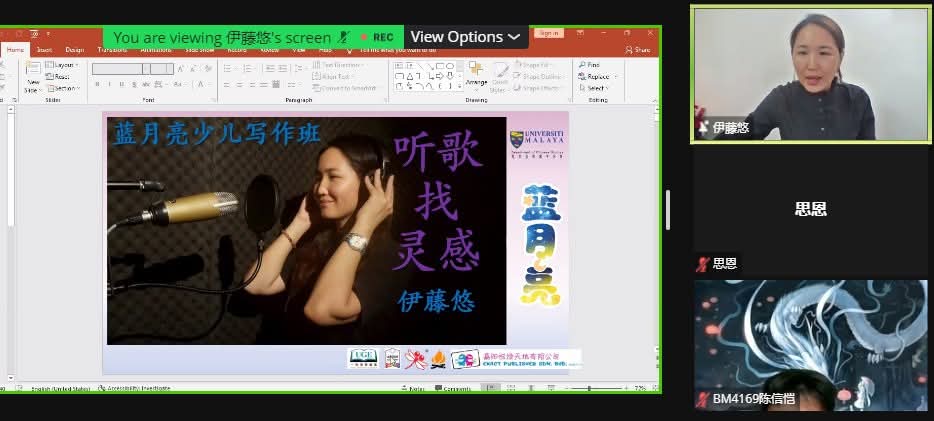Decrease font size with the smaller A icon
Viewport: 934px width, 421px height.
193,68
